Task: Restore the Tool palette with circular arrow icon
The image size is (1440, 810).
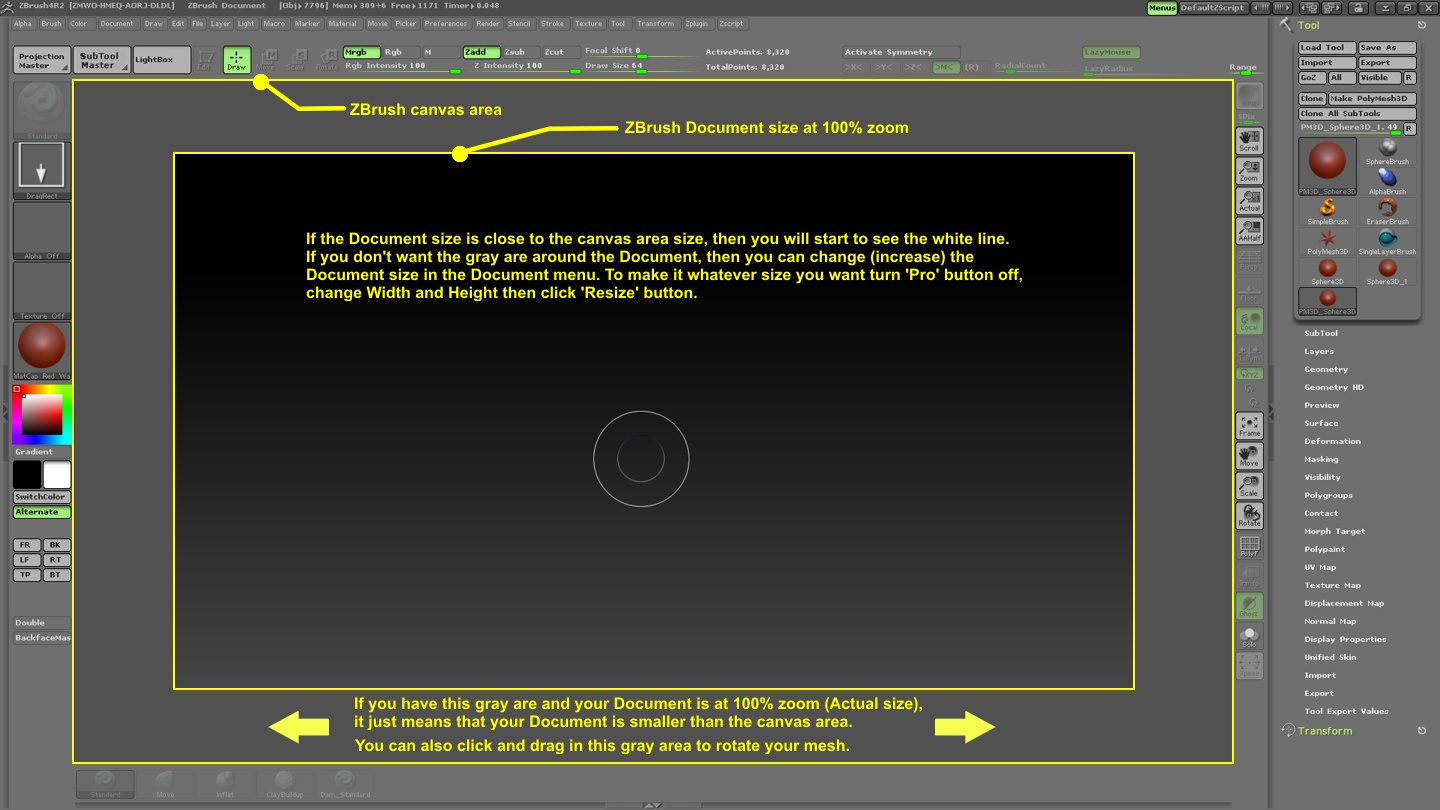Action: (x=1422, y=26)
